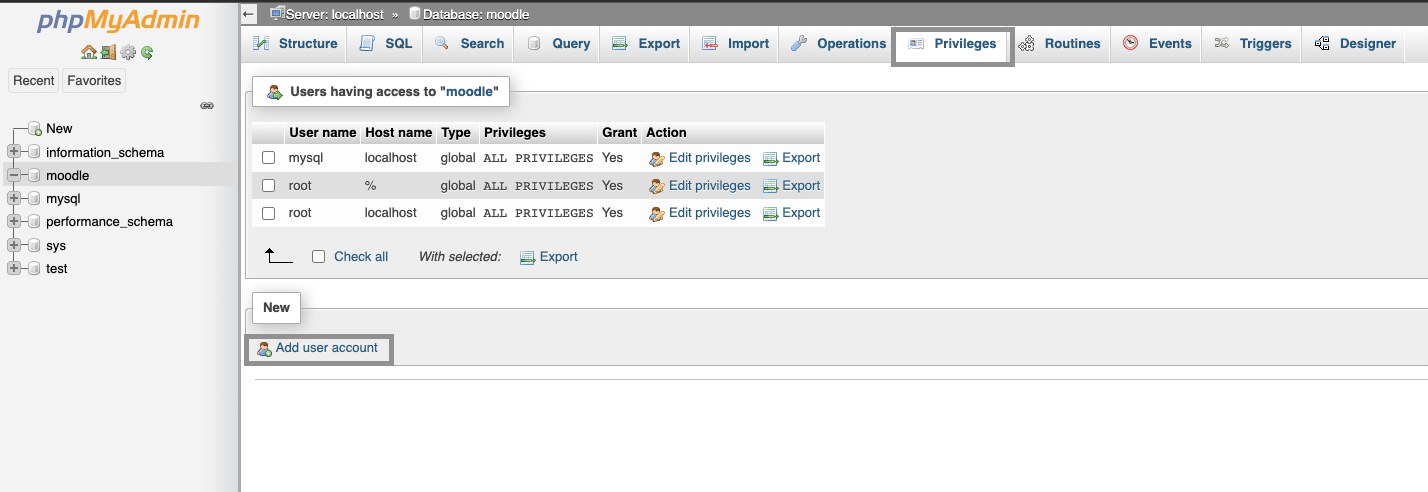Click Server: localhost breadcrumb

[334, 15]
